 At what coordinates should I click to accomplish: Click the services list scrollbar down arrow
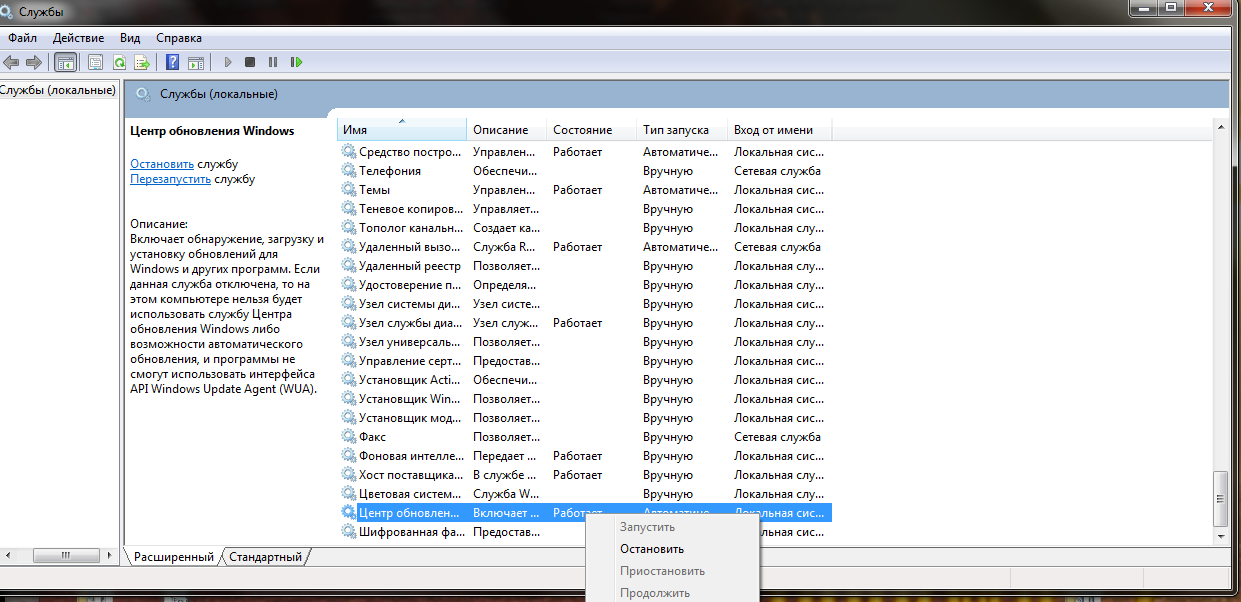pos(1220,538)
